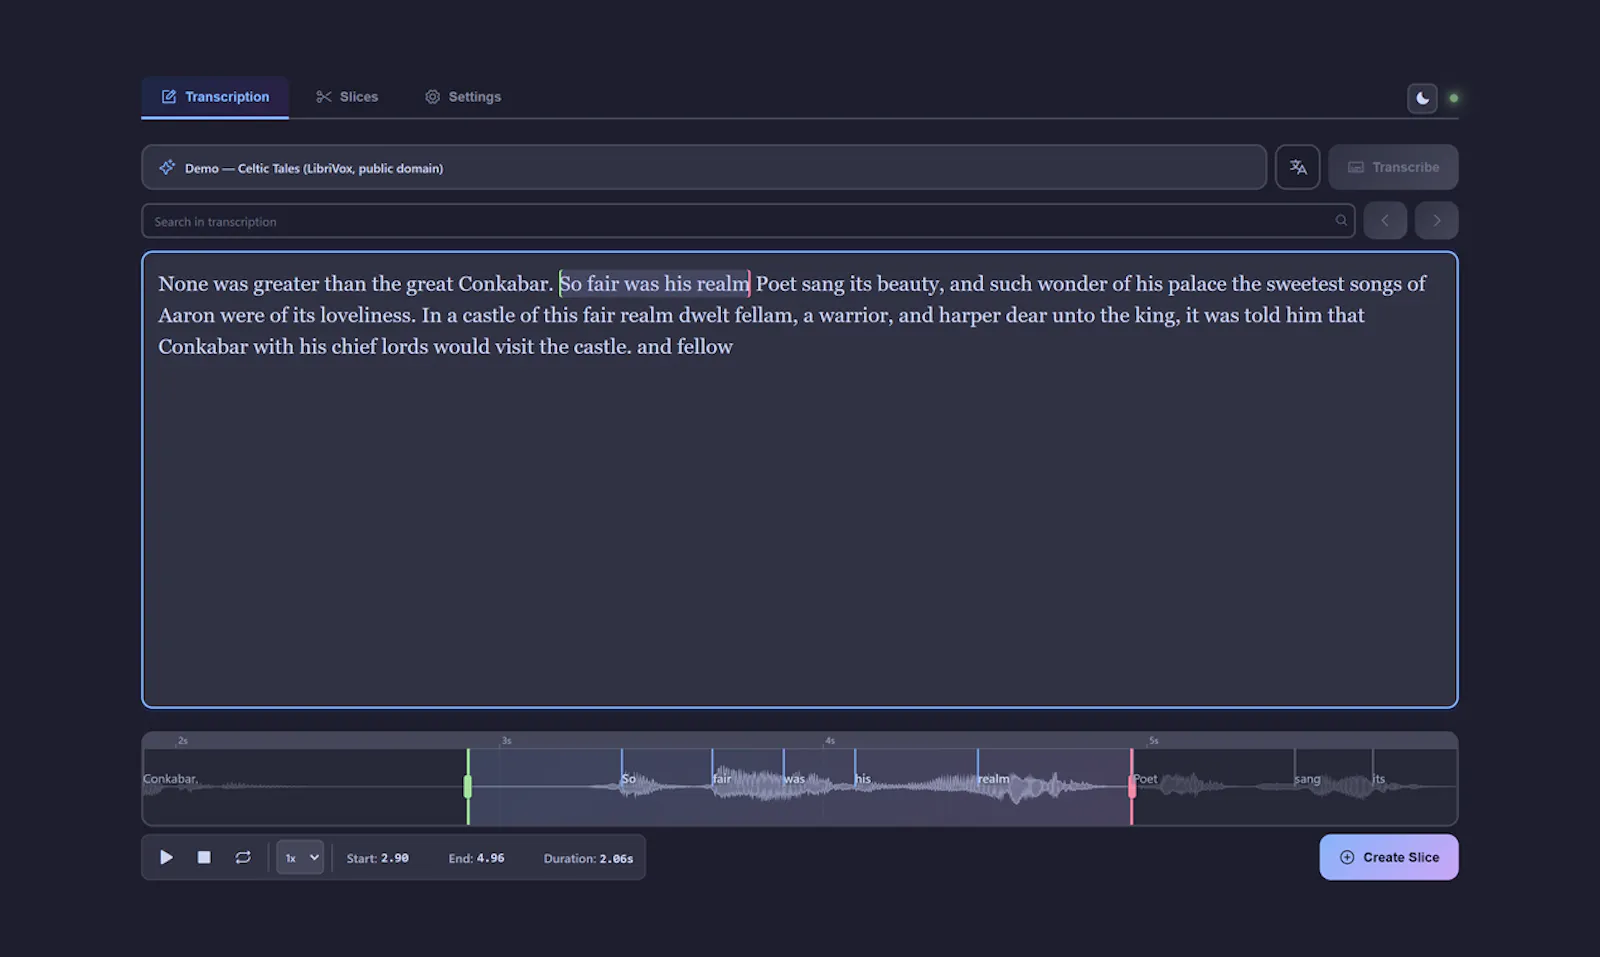The height and width of the screenshot is (957, 1600).
Task: Click the word 'So' on the waveform
Action: click(x=629, y=779)
